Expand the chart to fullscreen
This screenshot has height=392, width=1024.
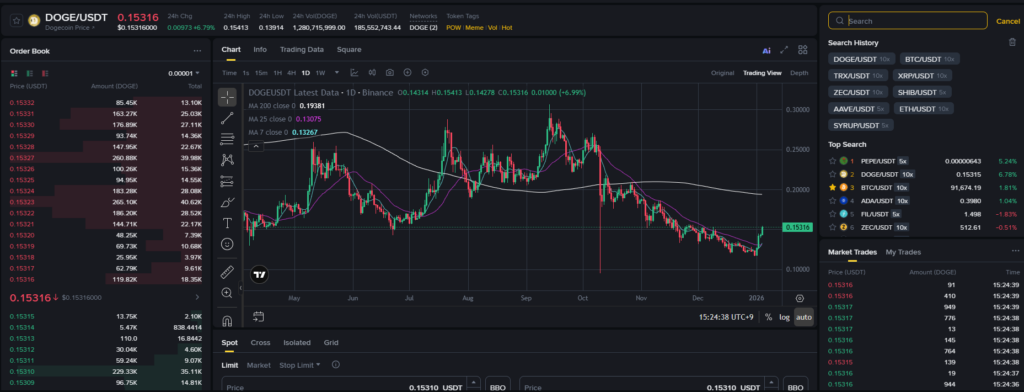[x=785, y=50]
